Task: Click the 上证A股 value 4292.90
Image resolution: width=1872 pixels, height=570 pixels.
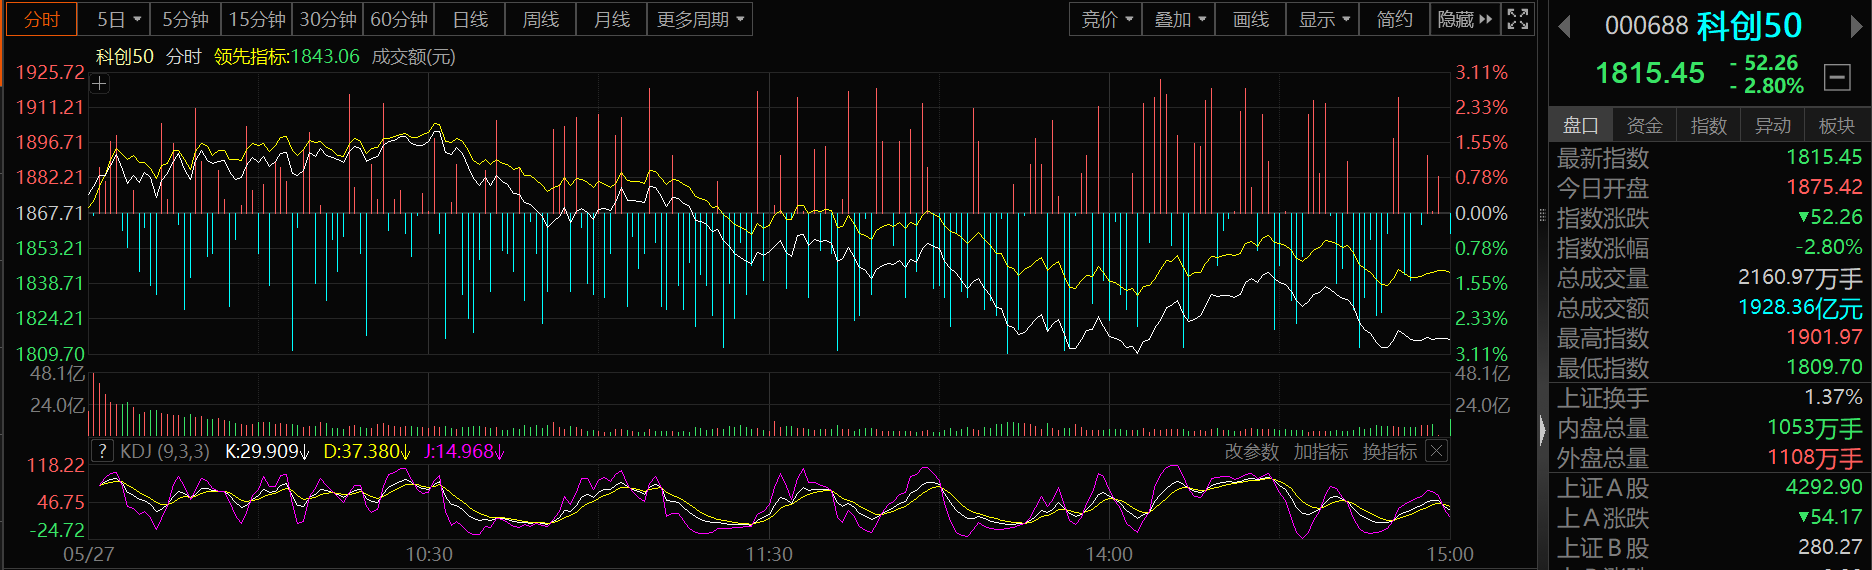Action: [x=1824, y=487]
